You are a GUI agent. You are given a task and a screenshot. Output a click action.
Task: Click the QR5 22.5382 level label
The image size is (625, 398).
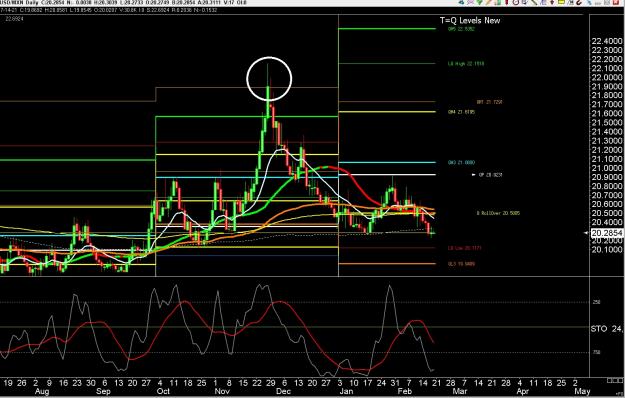click(x=461, y=29)
